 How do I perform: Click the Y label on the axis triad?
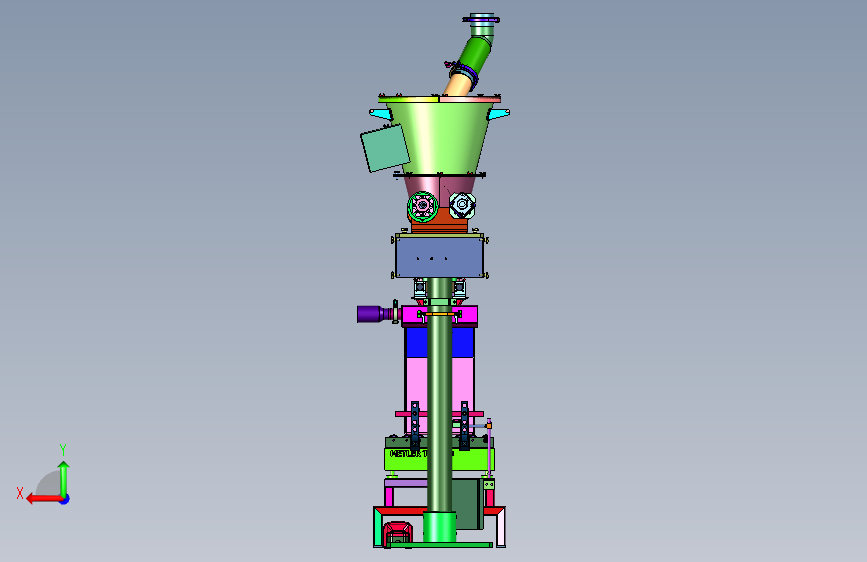click(x=63, y=449)
